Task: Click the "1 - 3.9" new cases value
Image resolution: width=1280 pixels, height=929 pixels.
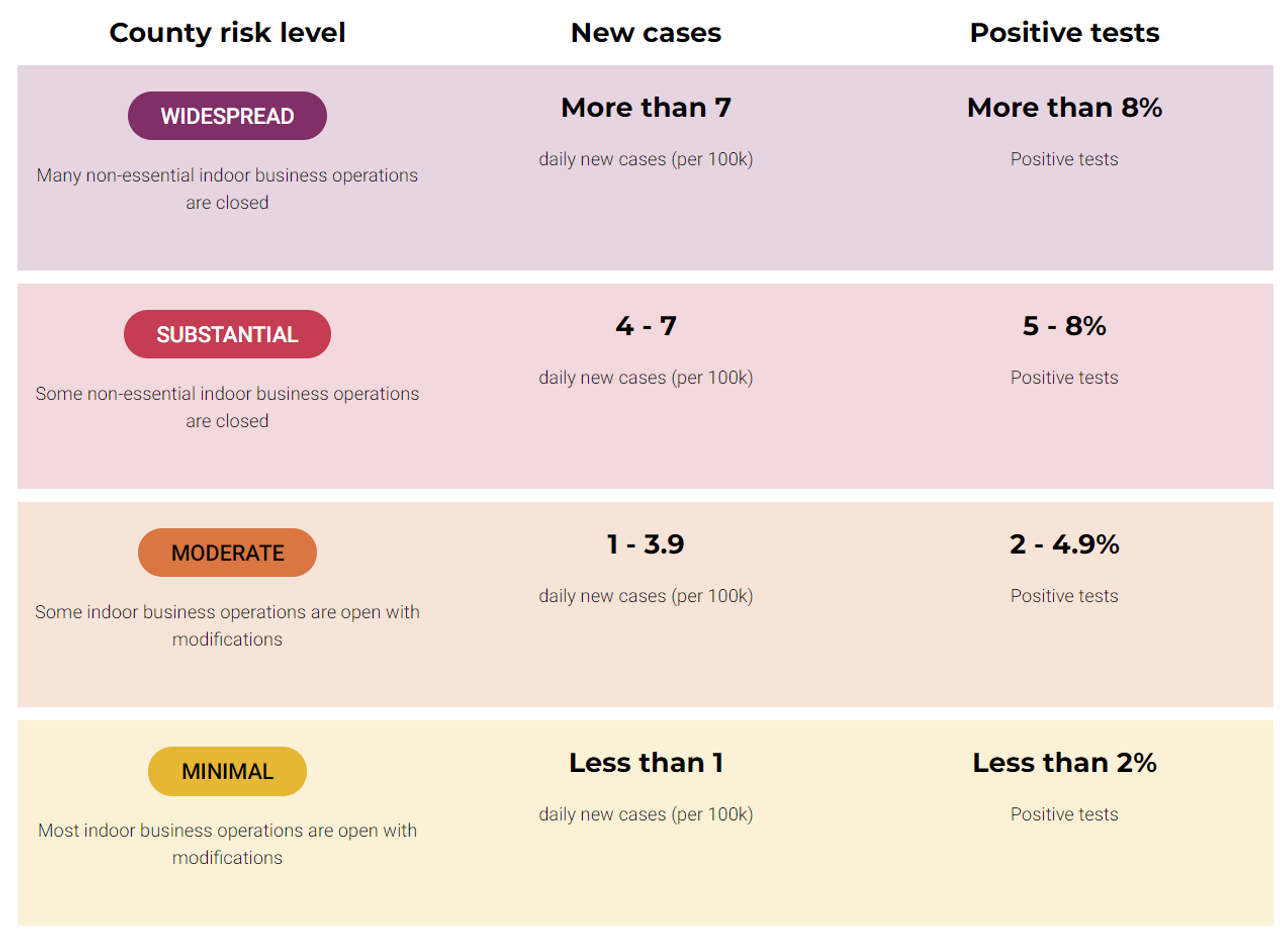Action: 645,545
